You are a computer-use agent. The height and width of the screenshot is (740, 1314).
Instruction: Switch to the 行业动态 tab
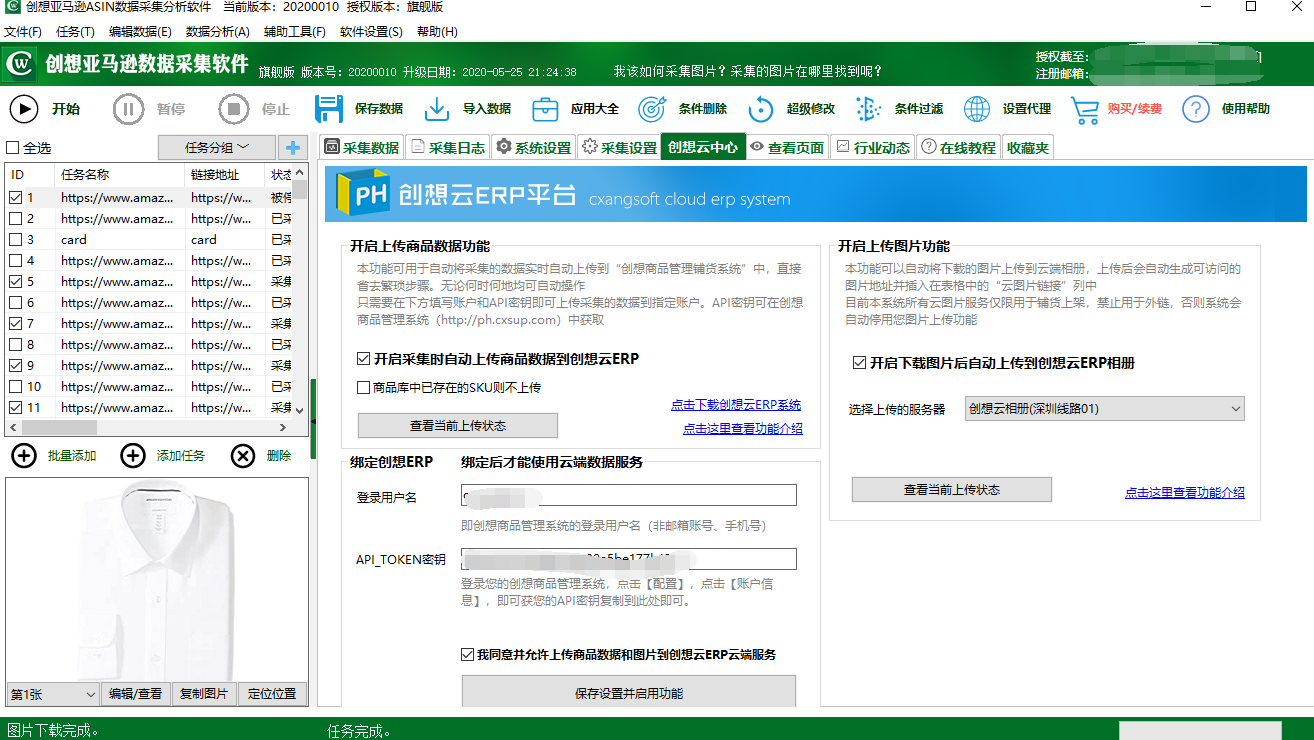click(x=874, y=148)
